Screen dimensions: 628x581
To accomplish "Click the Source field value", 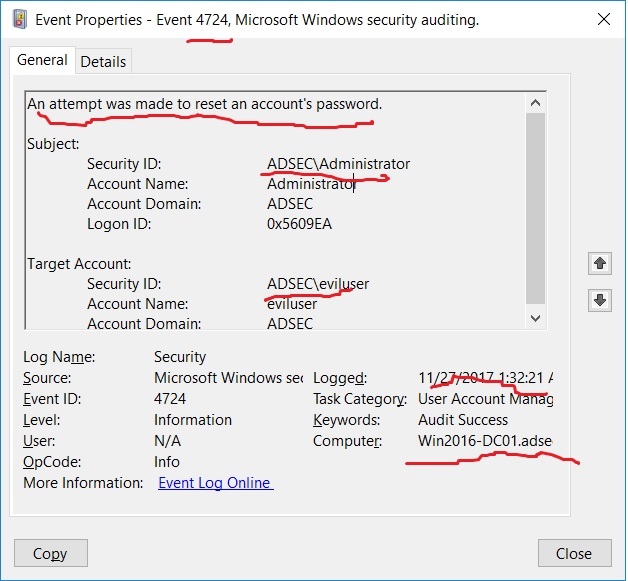I will (229, 378).
